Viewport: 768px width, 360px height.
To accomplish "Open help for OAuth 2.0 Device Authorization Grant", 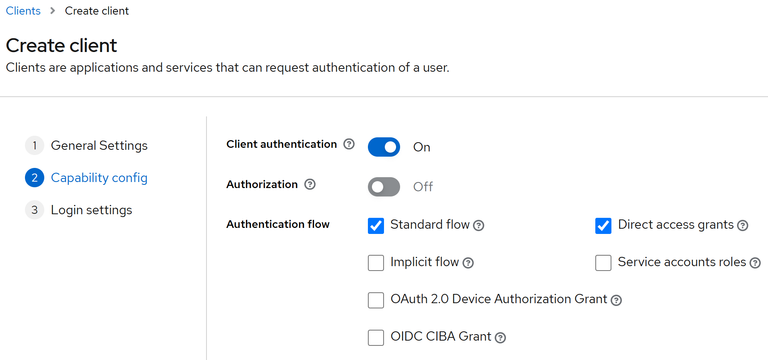I will point(617,300).
